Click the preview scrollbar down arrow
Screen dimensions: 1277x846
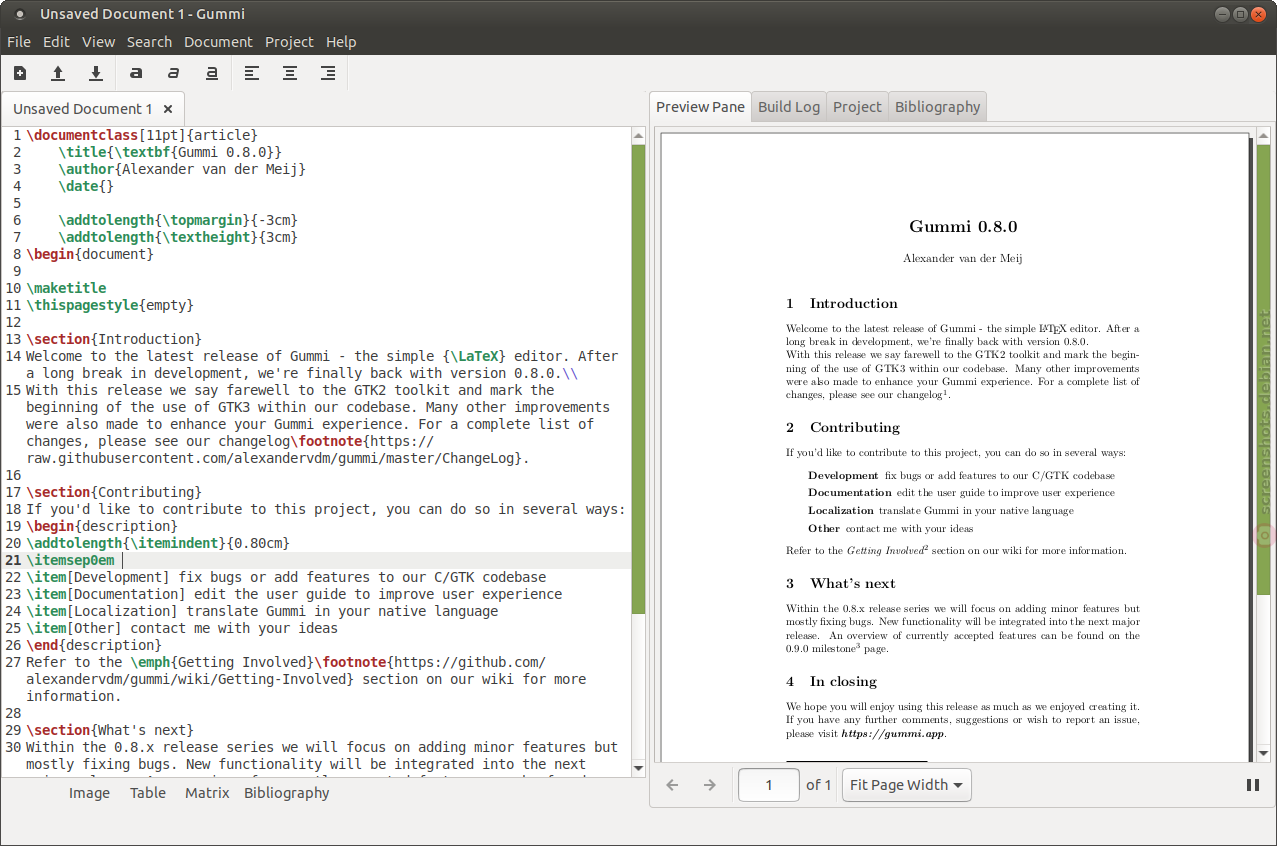(x=1264, y=753)
